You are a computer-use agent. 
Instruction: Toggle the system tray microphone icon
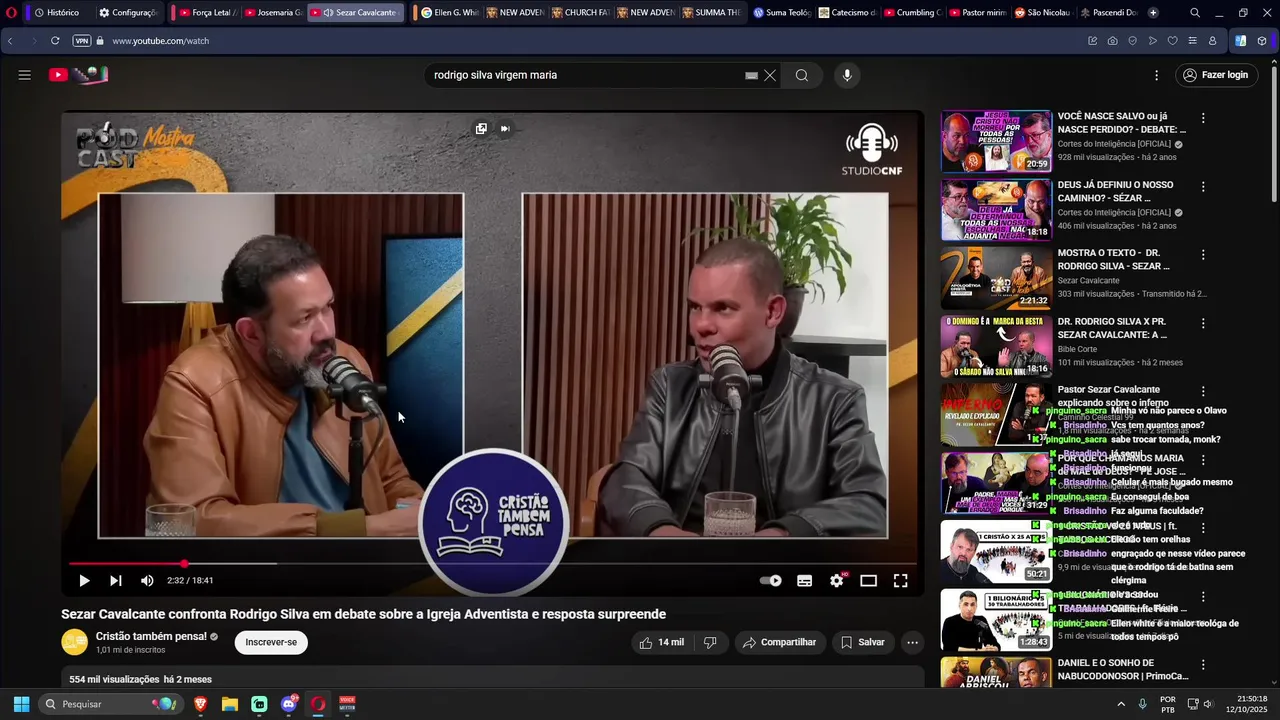coord(1142,704)
